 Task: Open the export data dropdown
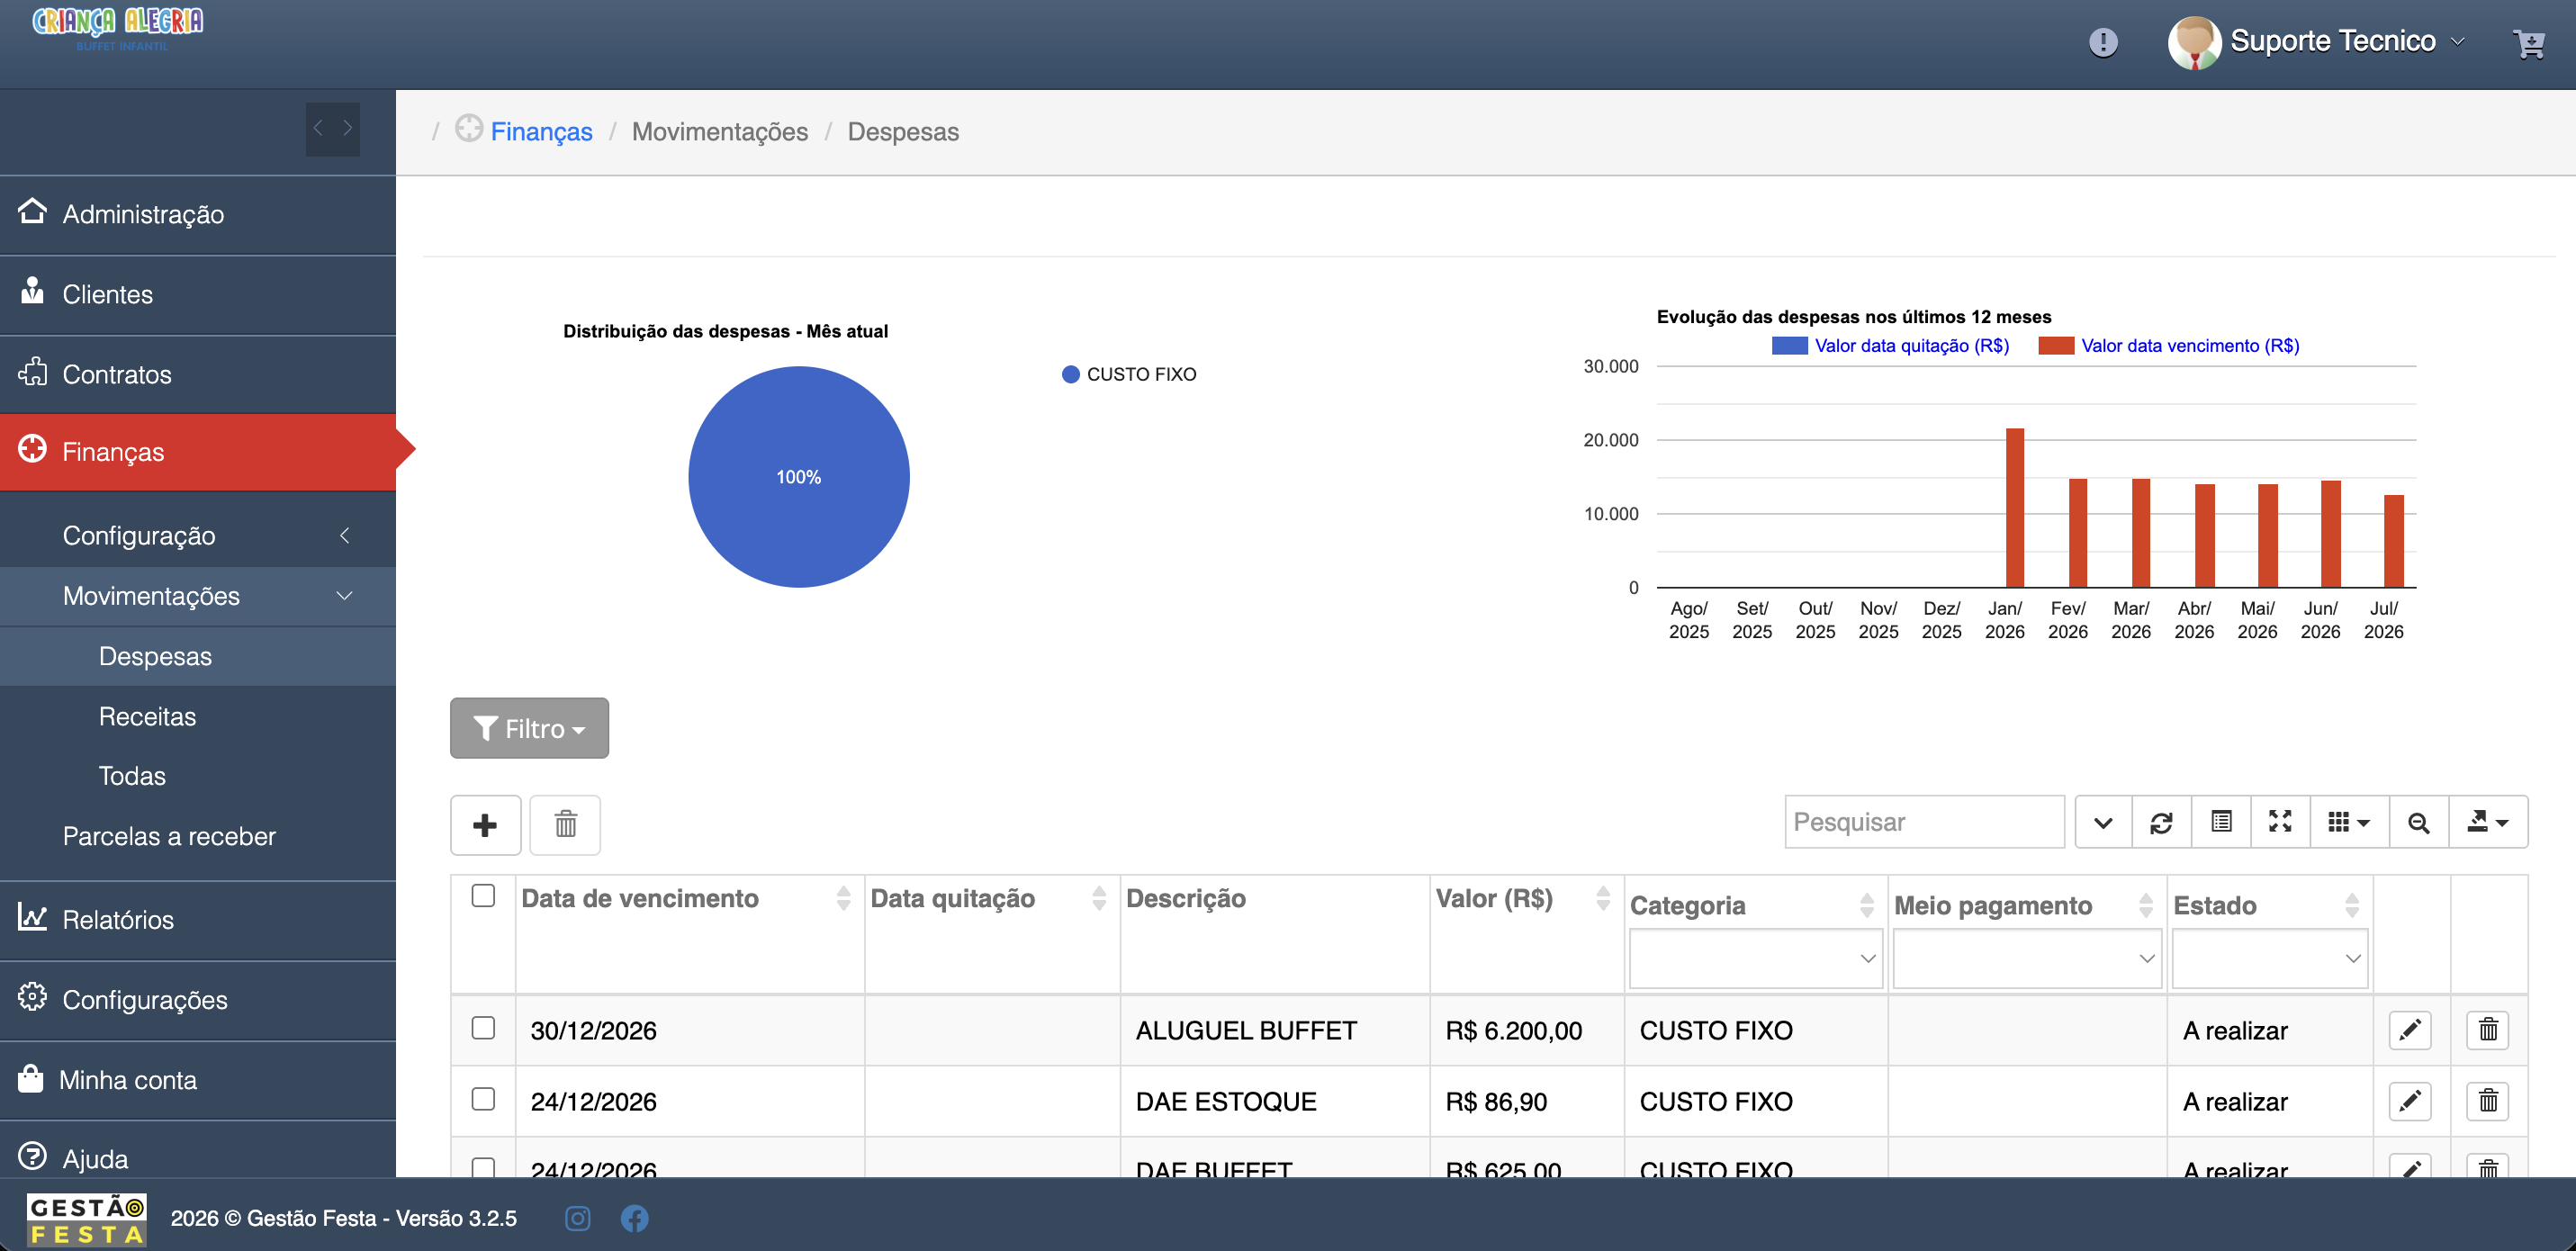click(2488, 822)
